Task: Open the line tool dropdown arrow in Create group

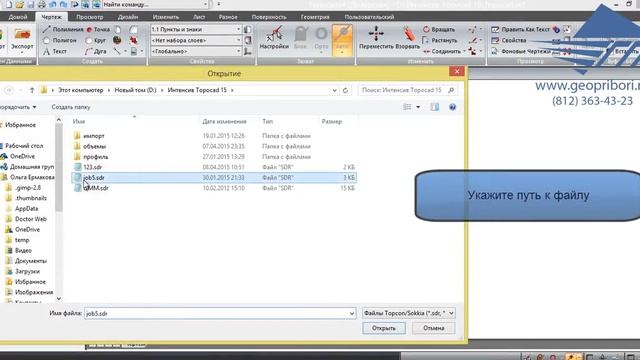Action: [x=125, y=51]
